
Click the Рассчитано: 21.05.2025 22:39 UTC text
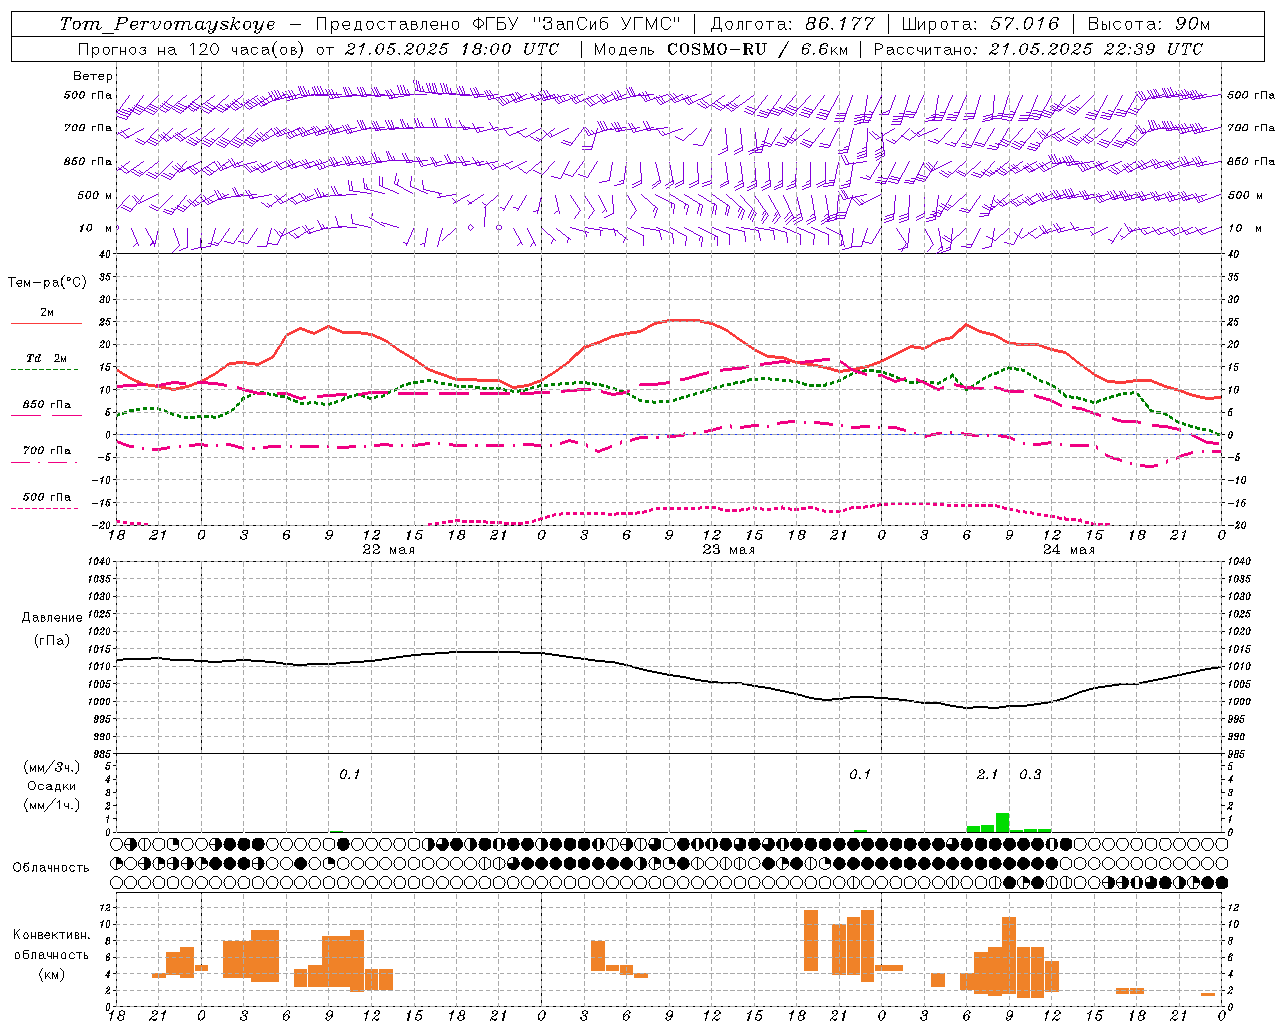[x=1038, y=49]
